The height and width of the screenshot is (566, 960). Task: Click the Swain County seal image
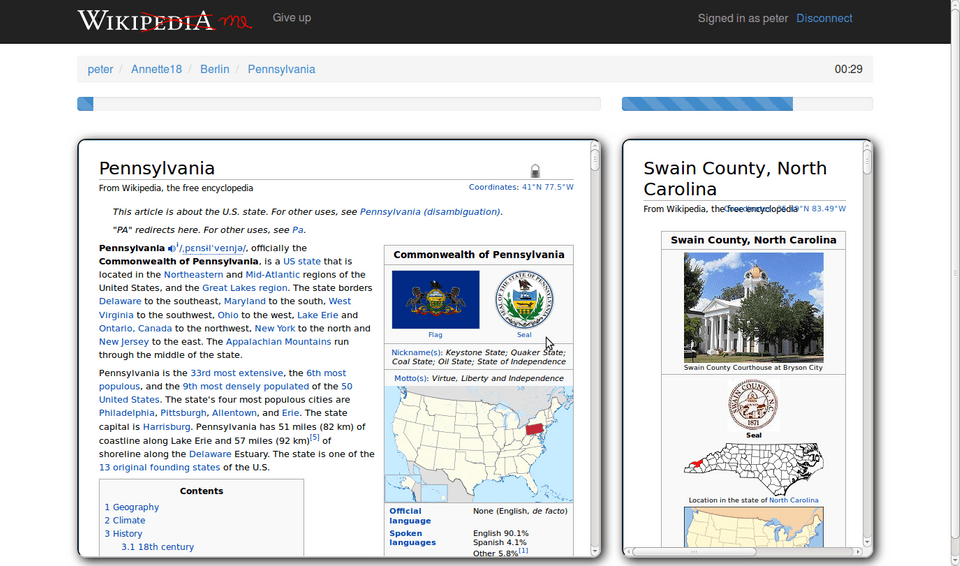point(753,405)
